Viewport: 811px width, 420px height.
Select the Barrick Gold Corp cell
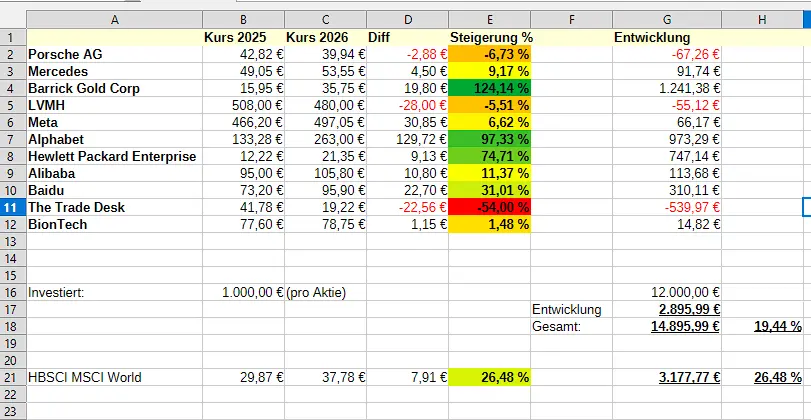113,88
